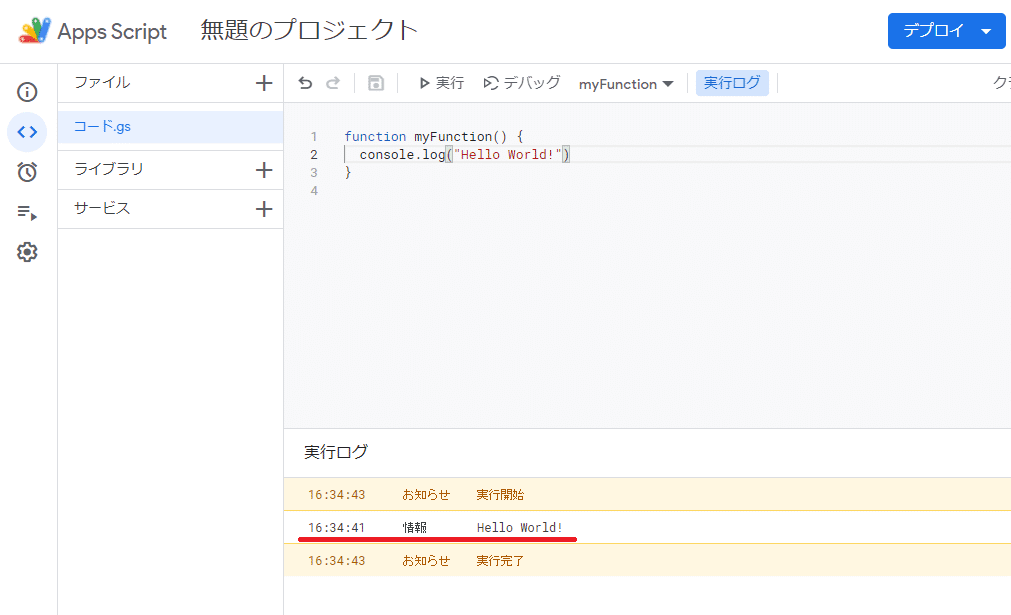
Task: Select the 実行完了 log entry
Action: pos(647,560)
